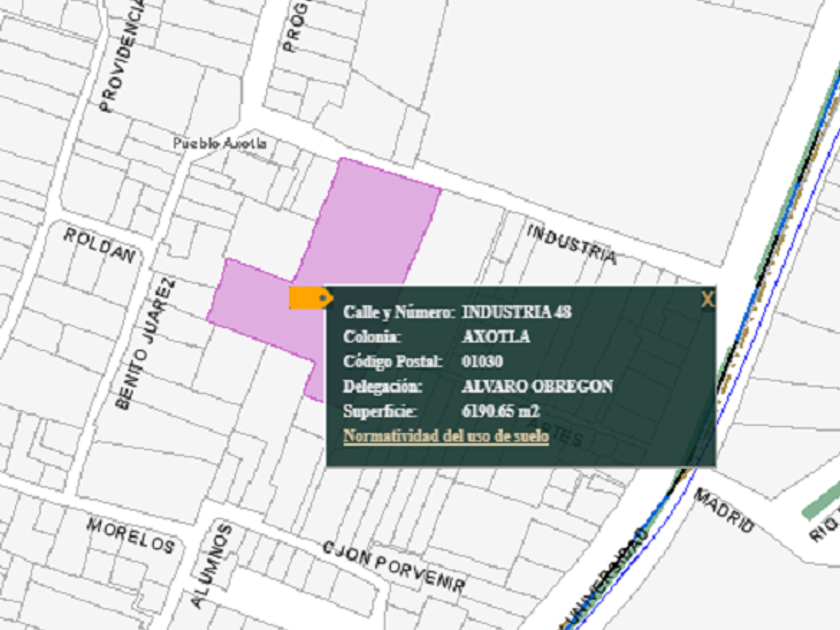
Task: Click the ALUMNOS street label
Action: click(212, 566)
